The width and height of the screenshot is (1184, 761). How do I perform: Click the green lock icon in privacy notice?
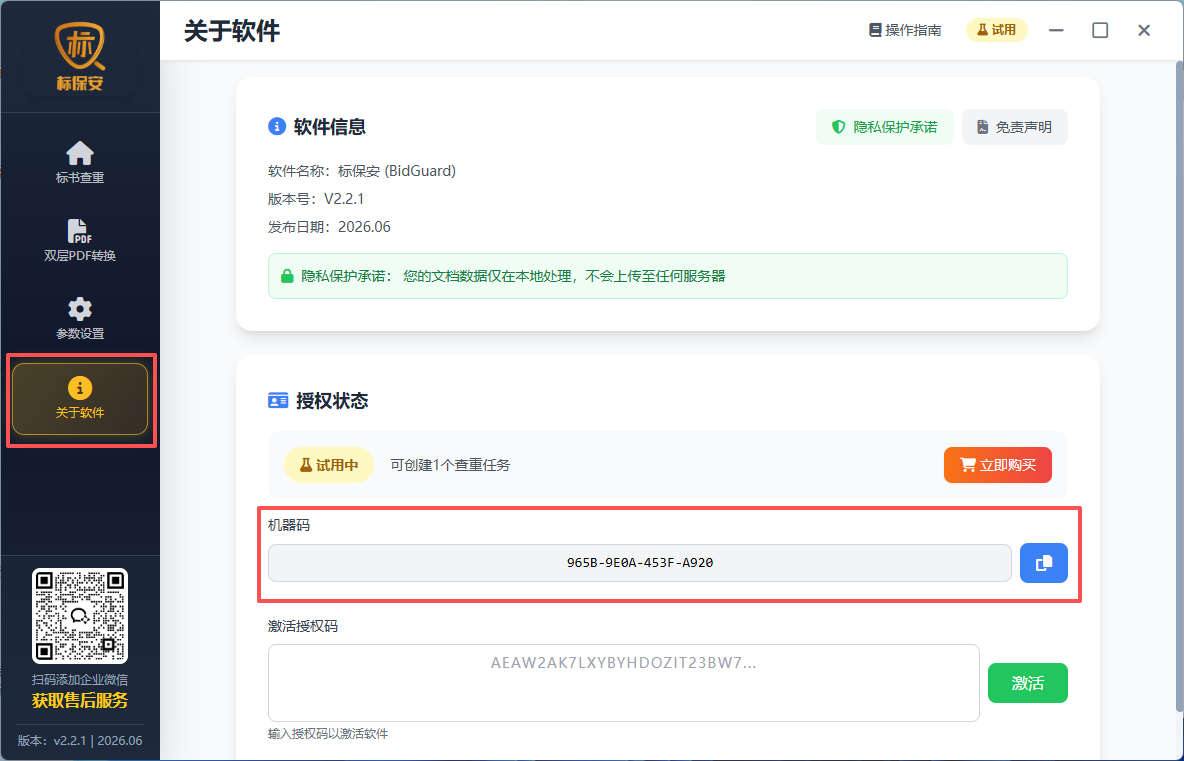pyautogui.click(x=287, y=276)
